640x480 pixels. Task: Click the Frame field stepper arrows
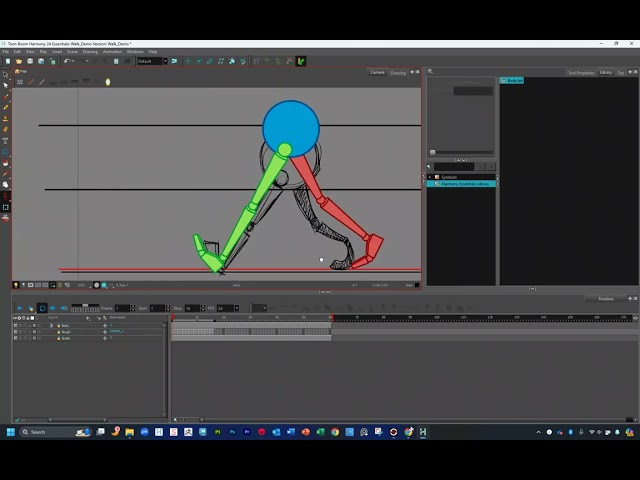click(x=133, y=308)
